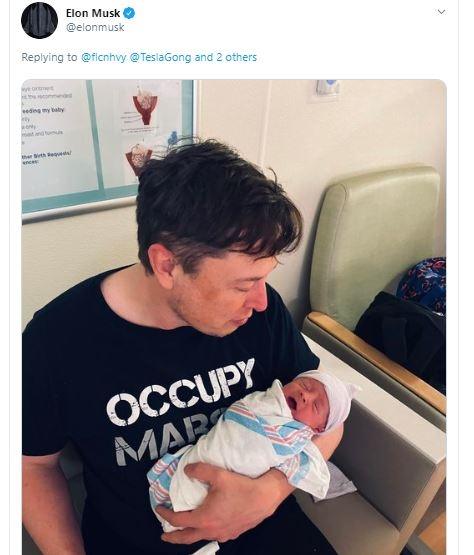Viewport: 474px width, 555px height.
Task: Click the round profile avatar picture
Action: pyautogui.click(x=39, y=20)
